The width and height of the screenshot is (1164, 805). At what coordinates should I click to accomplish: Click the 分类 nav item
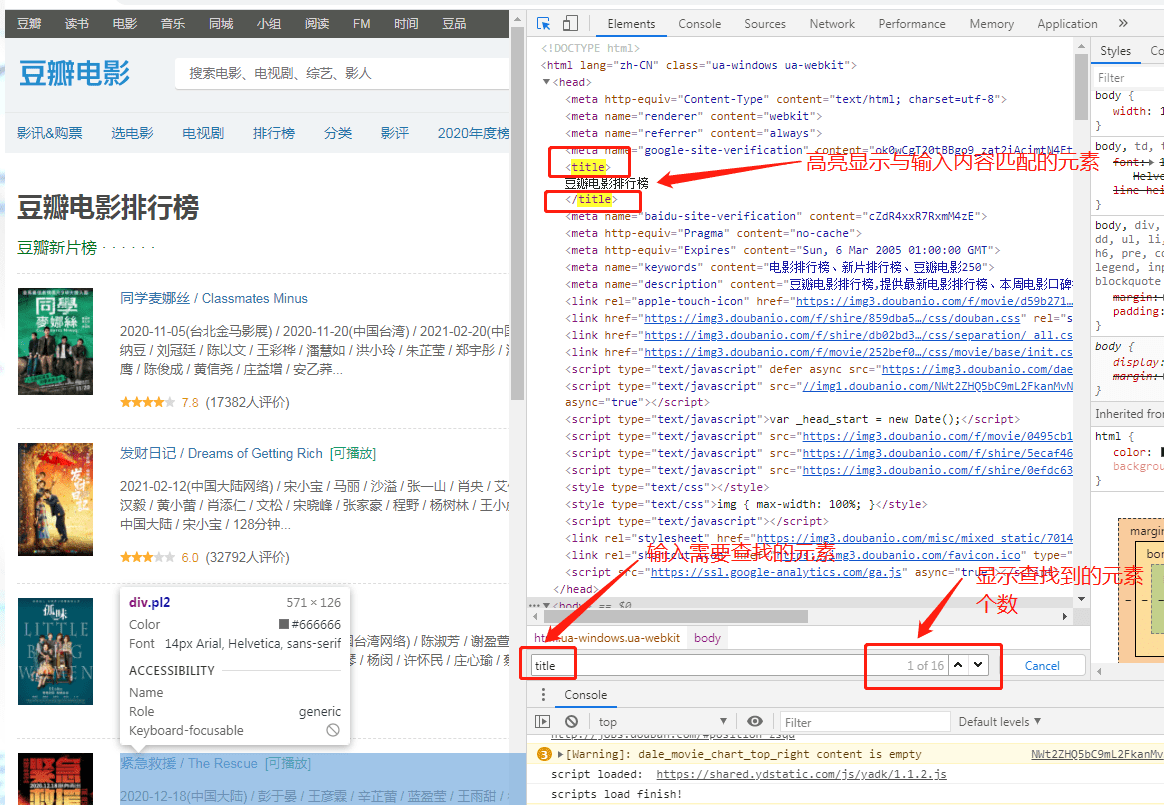pos(338,133)
